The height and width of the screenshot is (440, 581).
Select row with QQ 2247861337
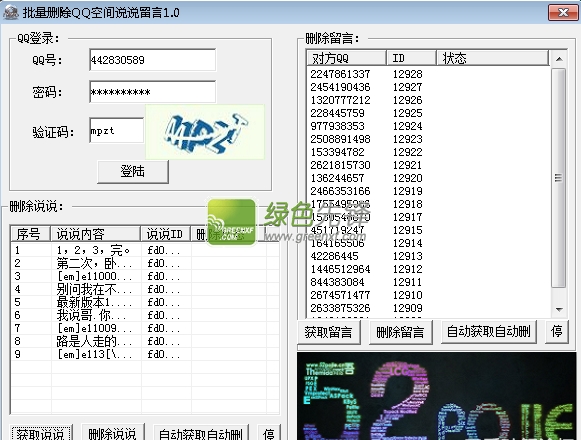click(428, 74)
